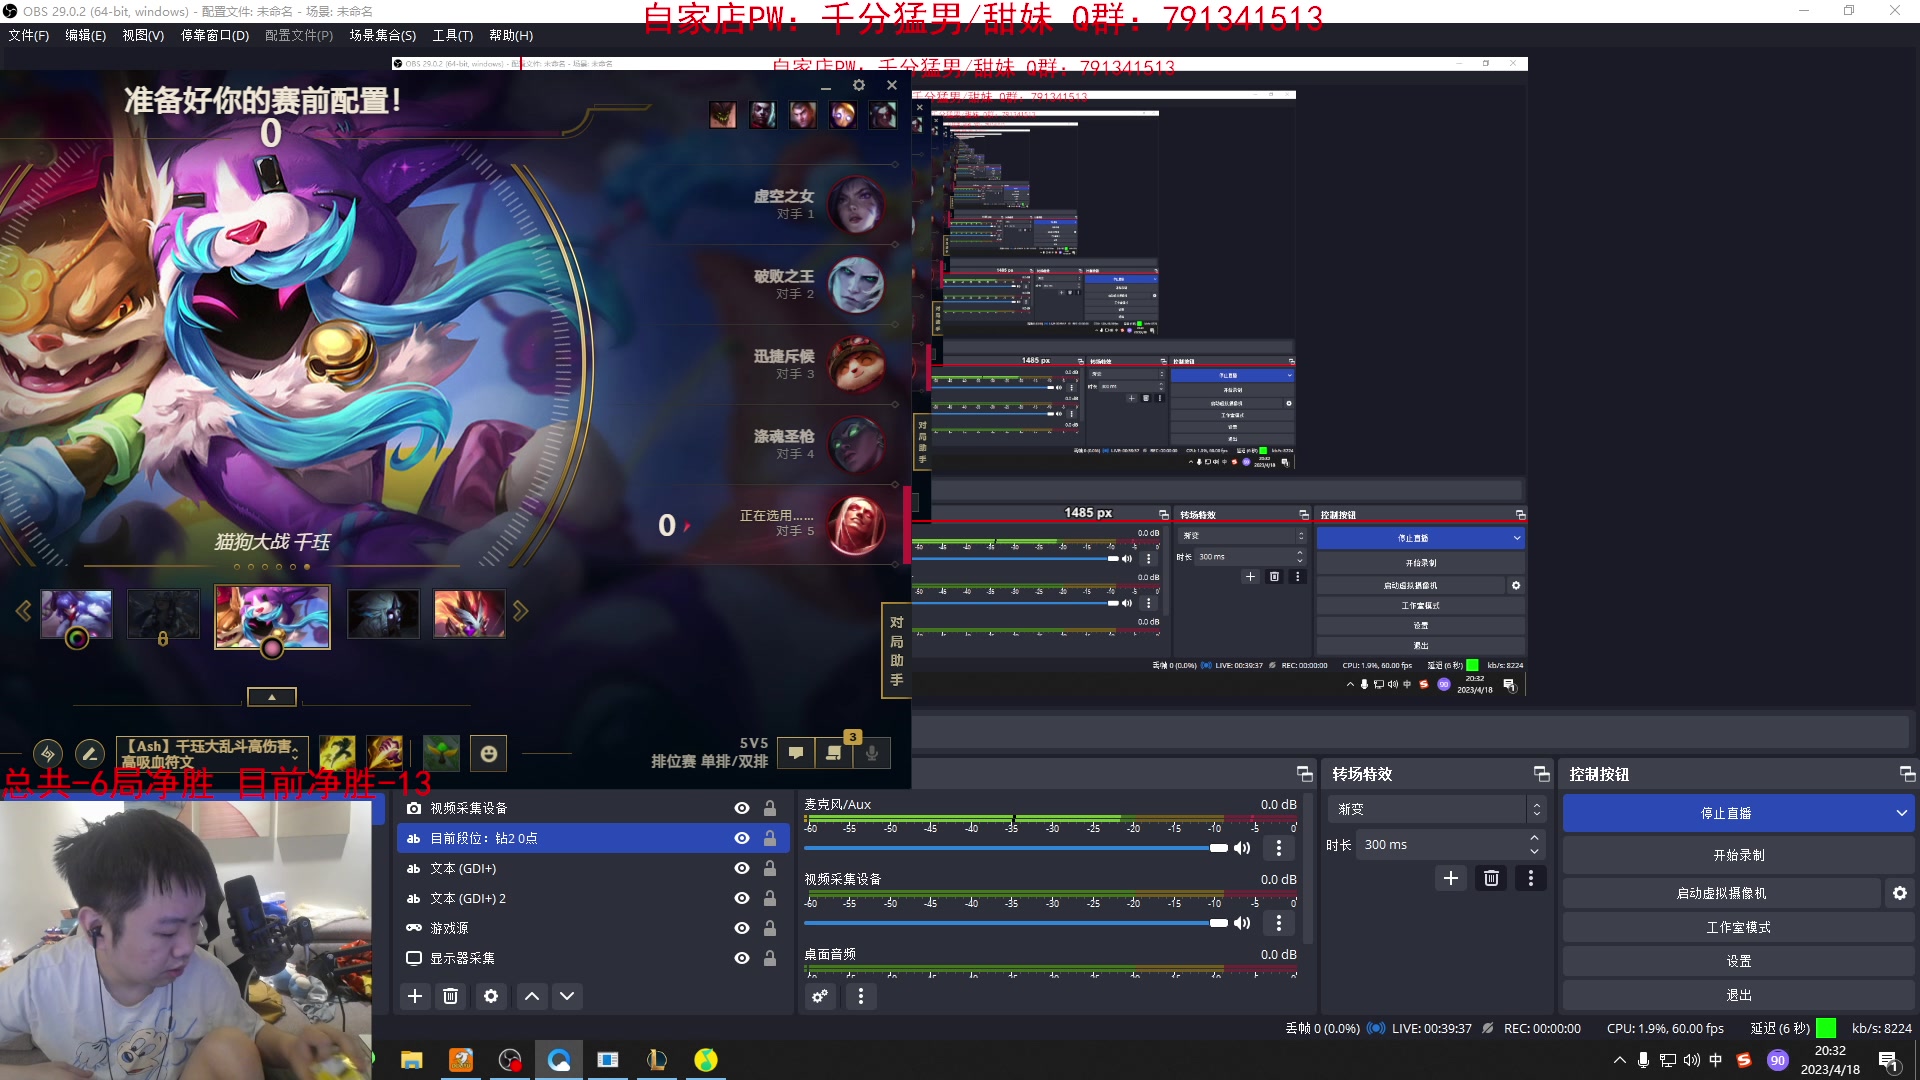
Task: Toggle lock on 游戏源 source
Action: click(770, 928)
